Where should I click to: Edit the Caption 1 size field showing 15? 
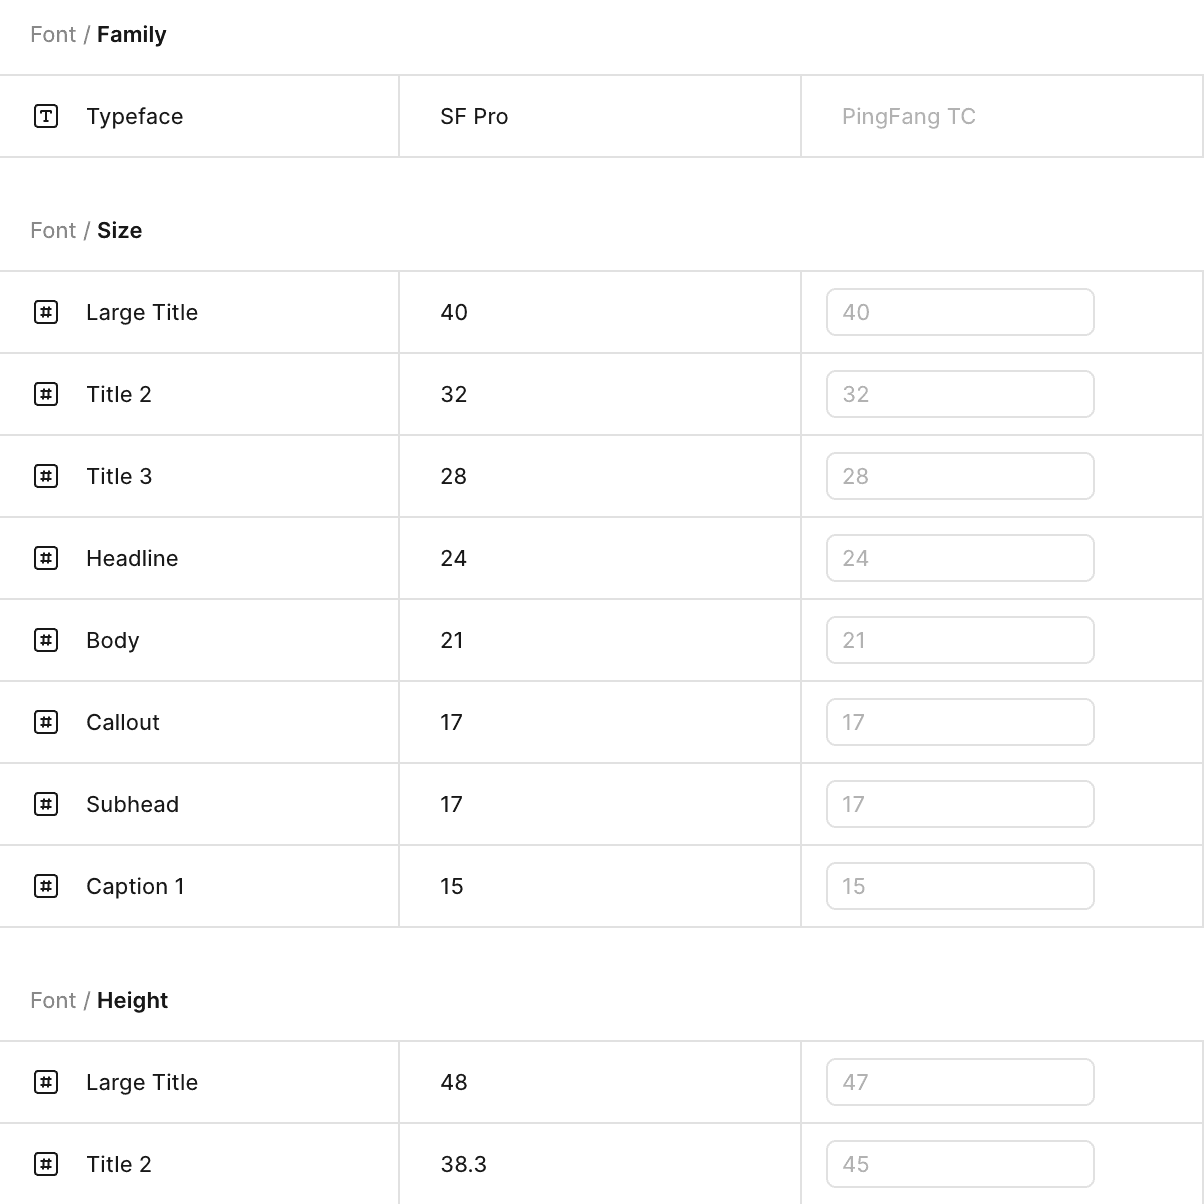[x=960, y=886]
